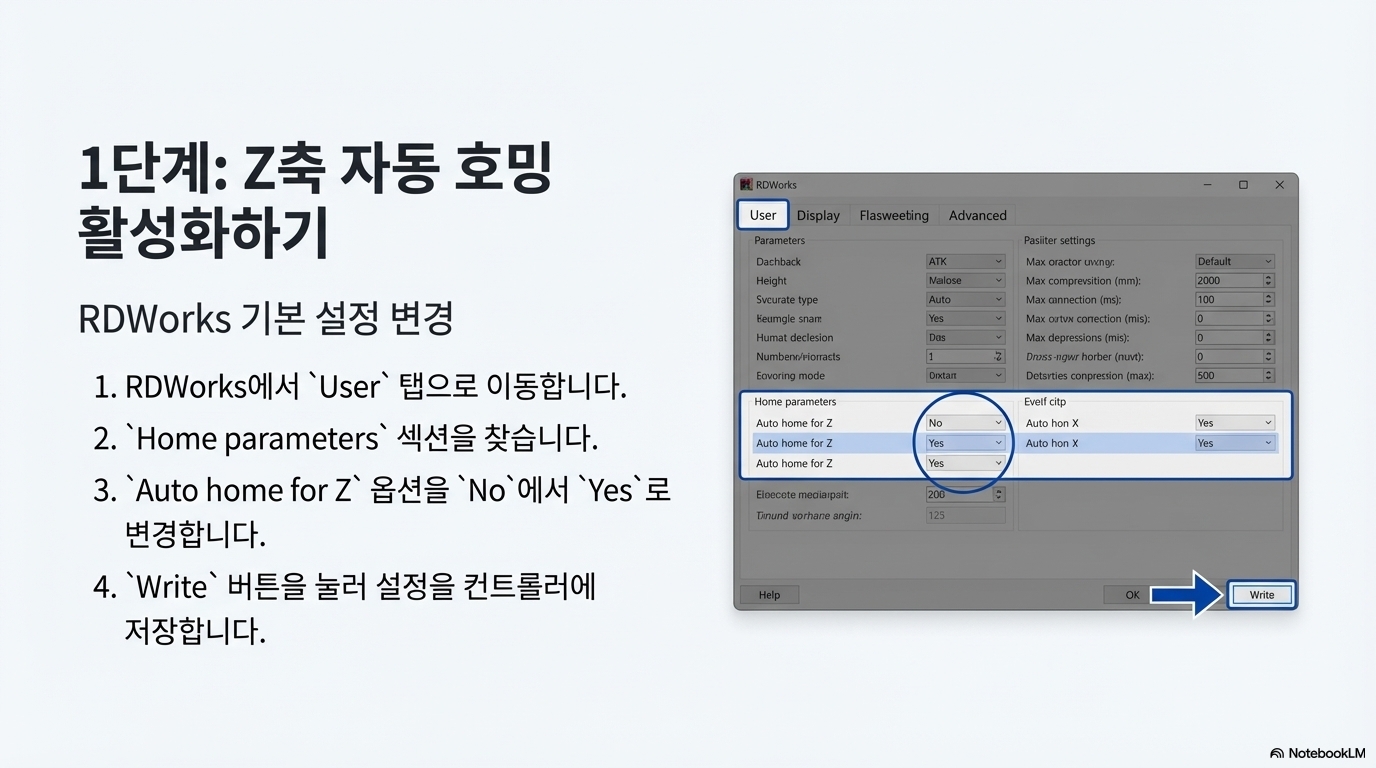Image resolution: width=1376 pixels, height=768 pixels.
Task: Click the Height label in Parameters
Action: (771, 281)
